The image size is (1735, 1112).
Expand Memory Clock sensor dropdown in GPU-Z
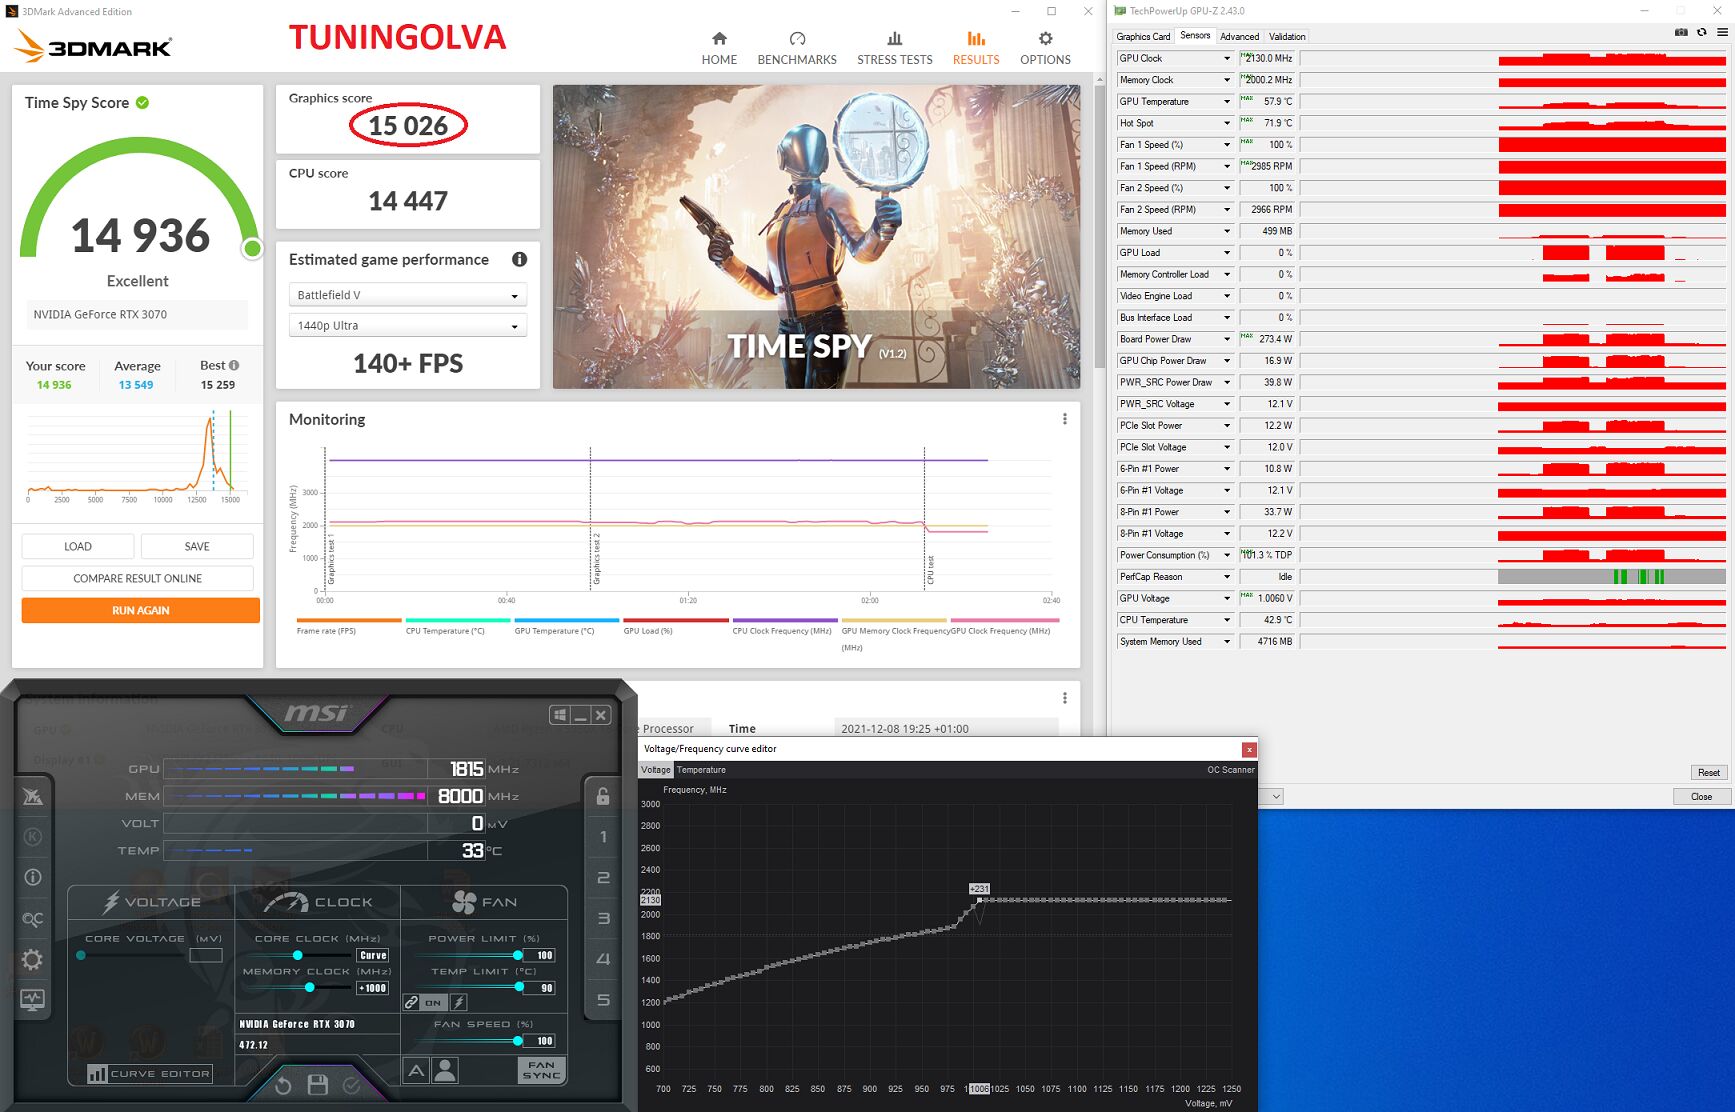tap(1227, 80)
